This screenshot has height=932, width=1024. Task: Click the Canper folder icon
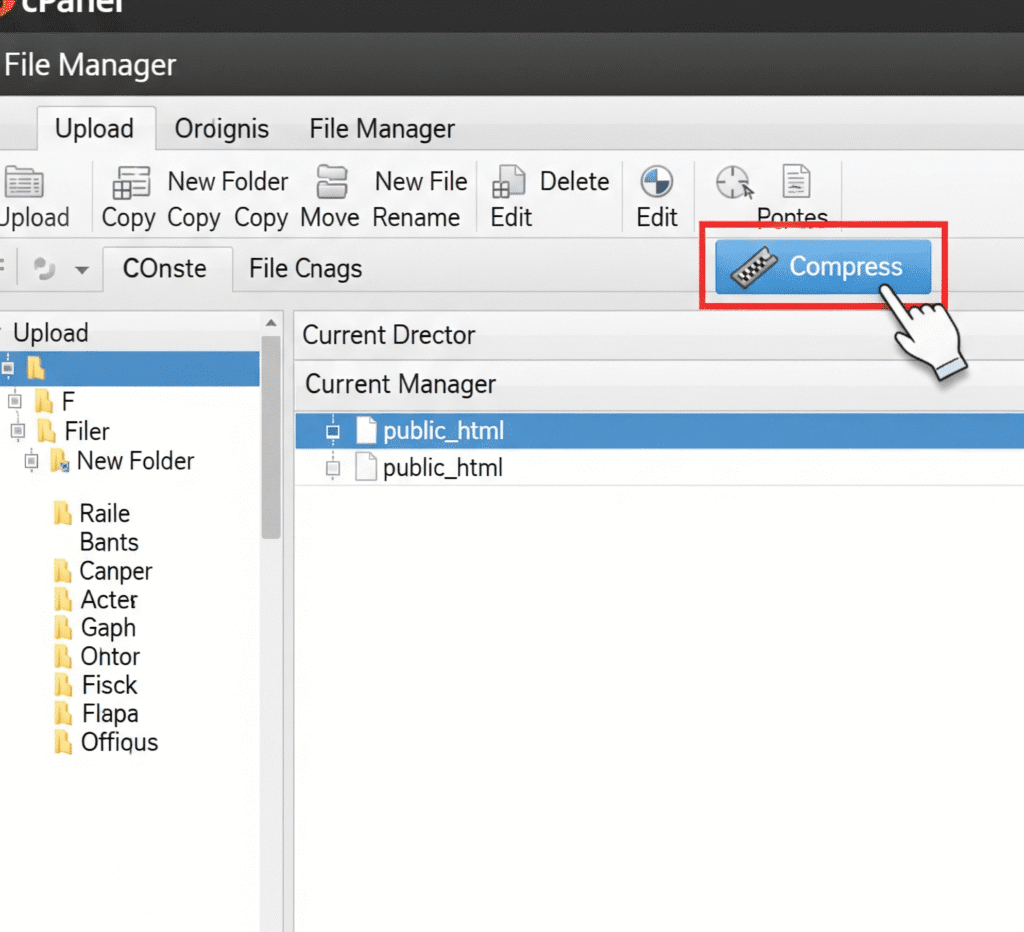pyautogui.click(x=62, y=571)
